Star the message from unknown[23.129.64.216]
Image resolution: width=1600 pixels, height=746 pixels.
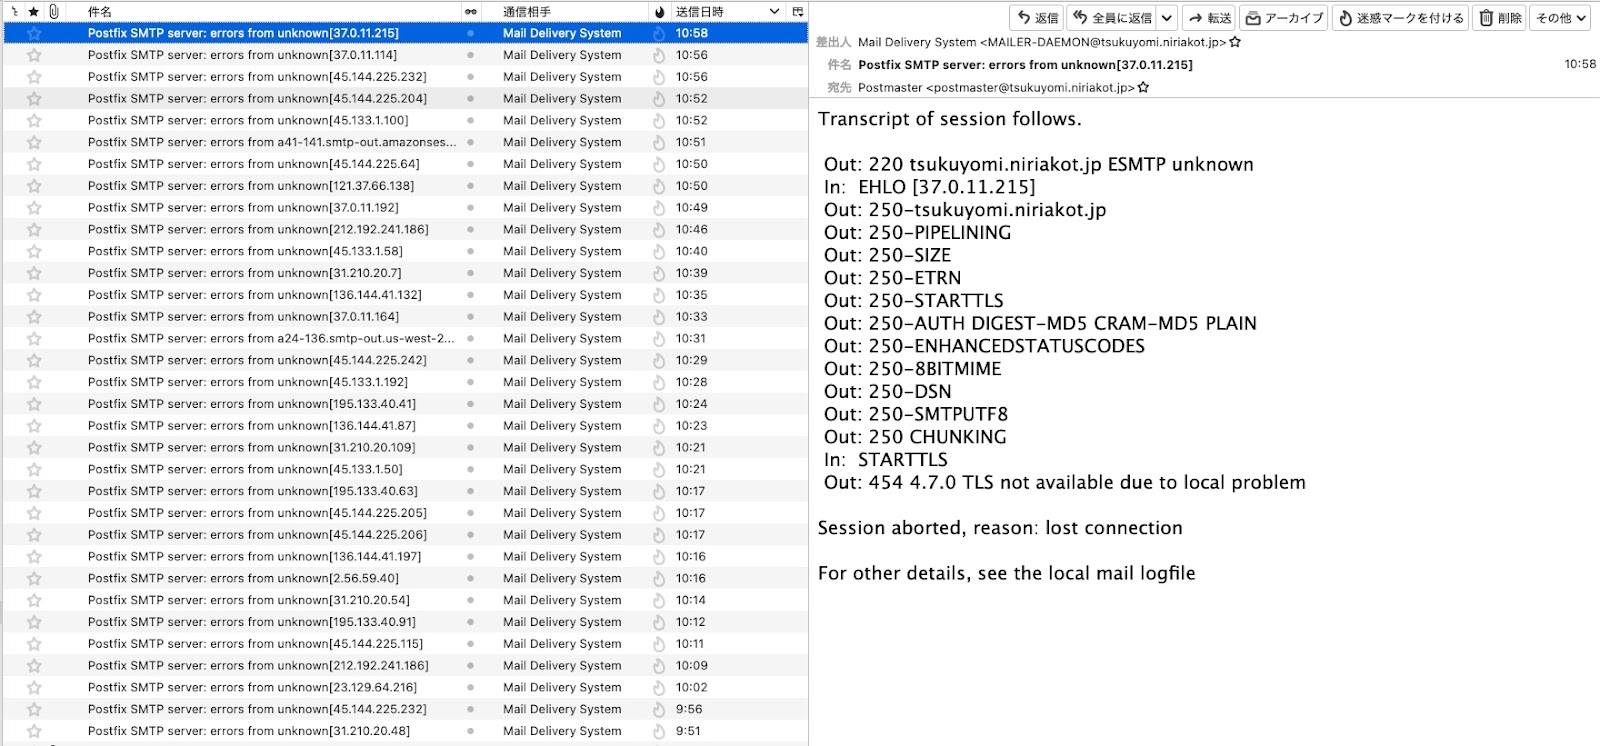click(x=34, y=688)
